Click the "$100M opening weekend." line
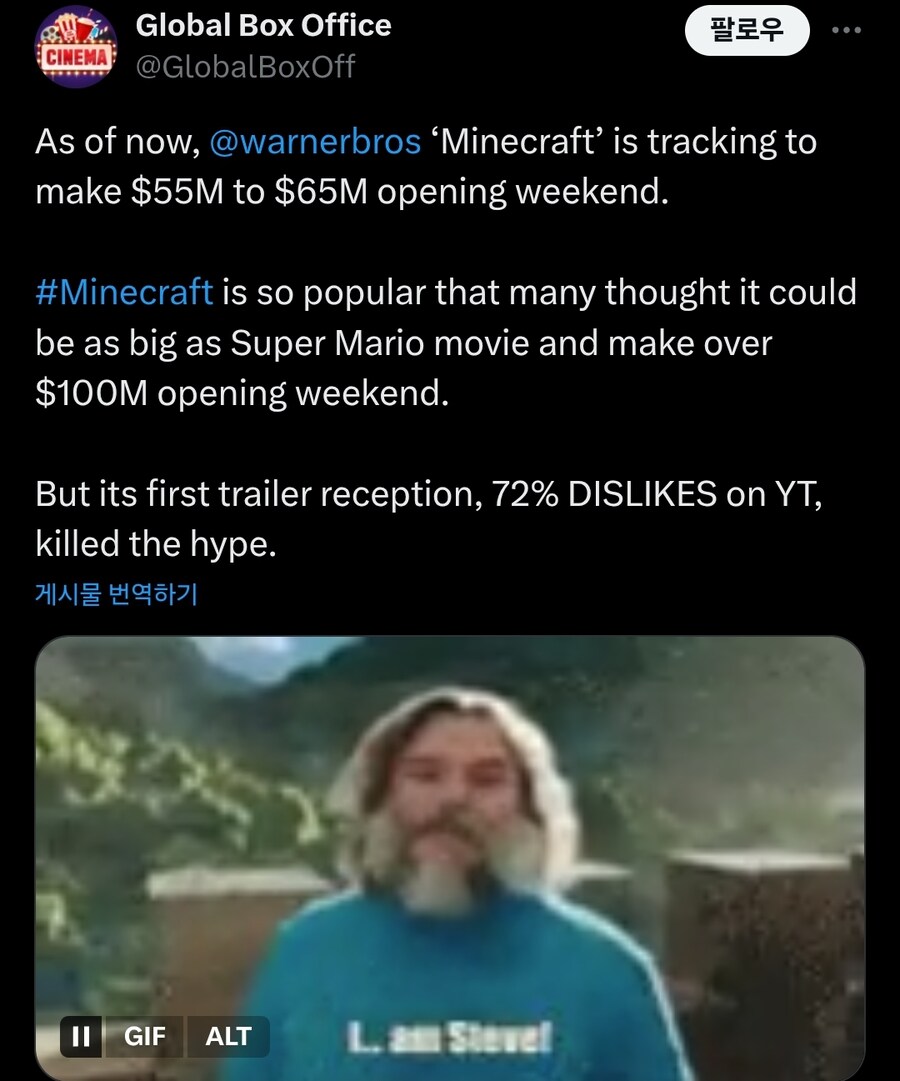The width and height of the screenshot is (900, 1081). (x=242, y=393)
